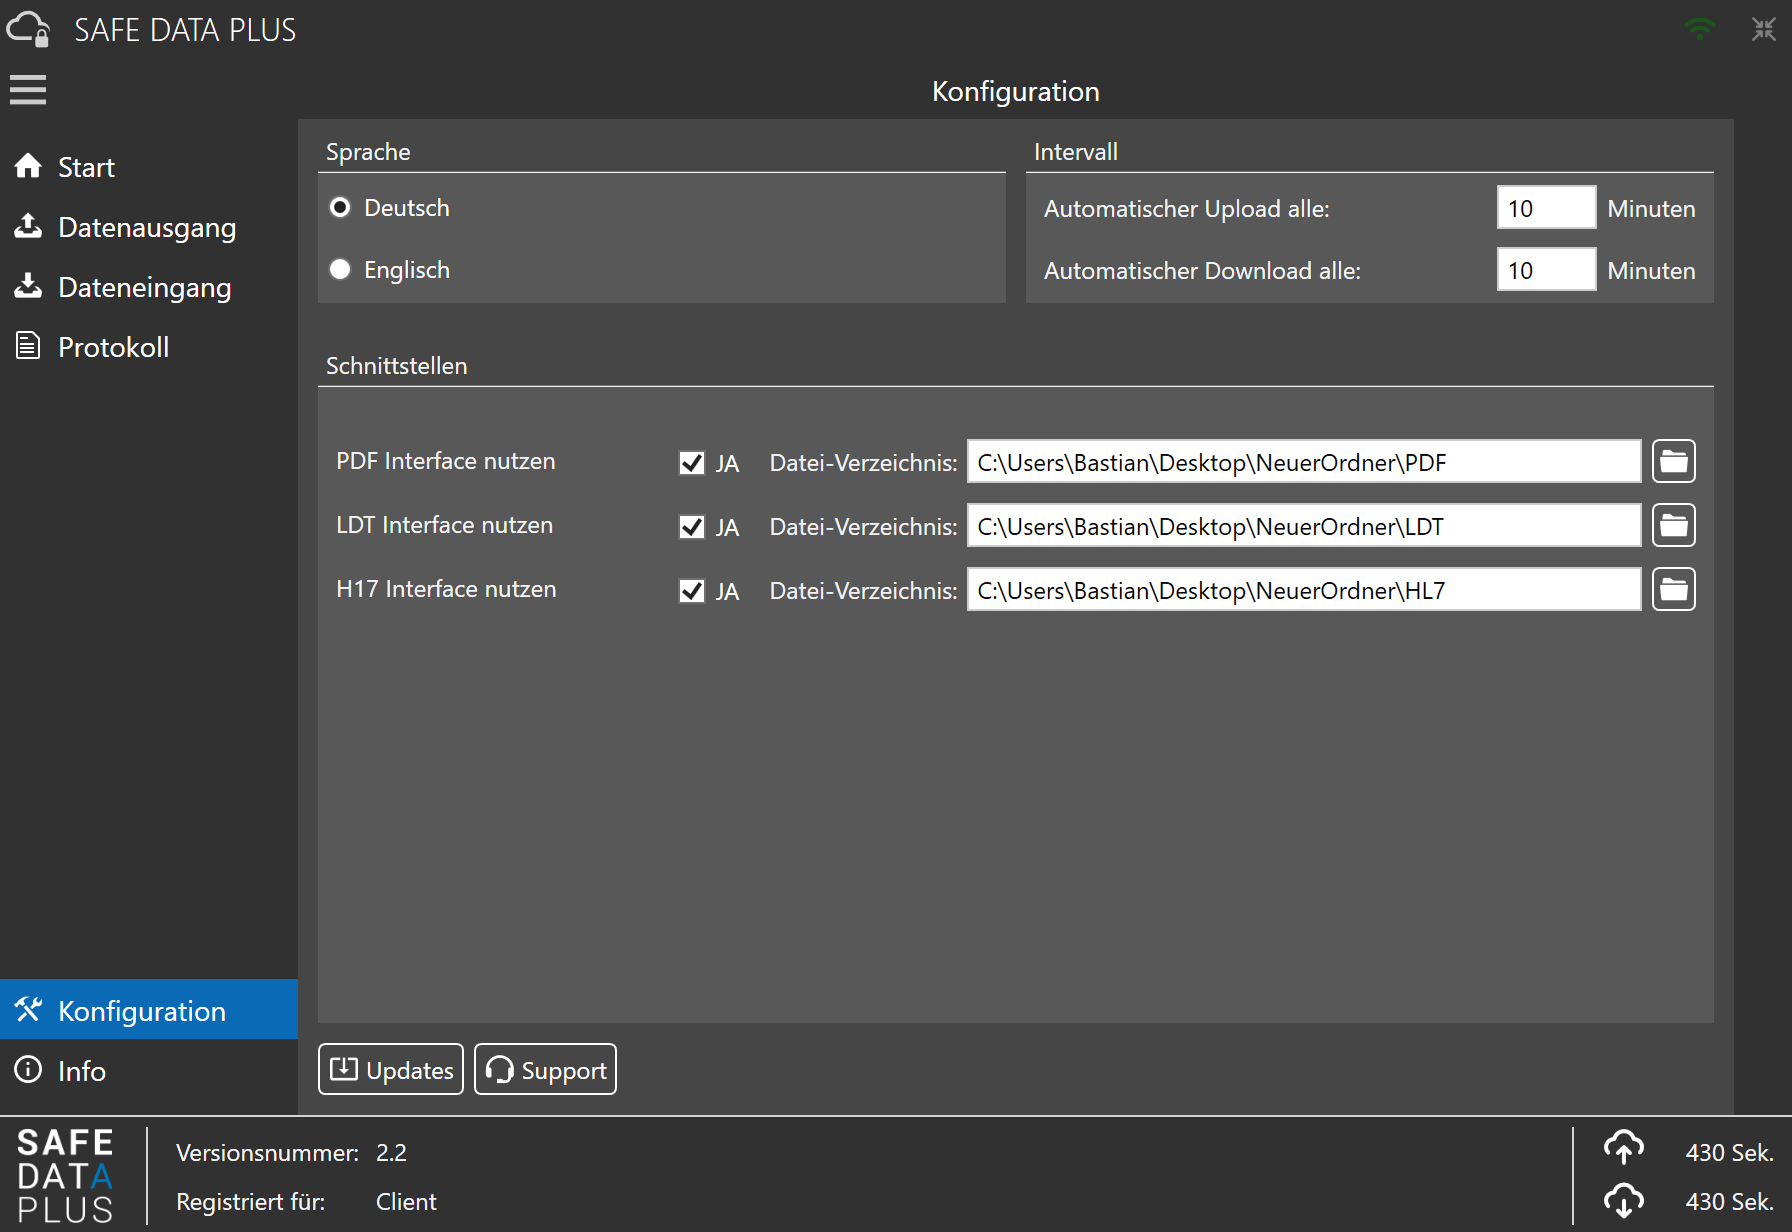The height and width of the screenshot is (1232, 1792).
Task: Browse folder for LDT directory
Action: click(1674, 525)
